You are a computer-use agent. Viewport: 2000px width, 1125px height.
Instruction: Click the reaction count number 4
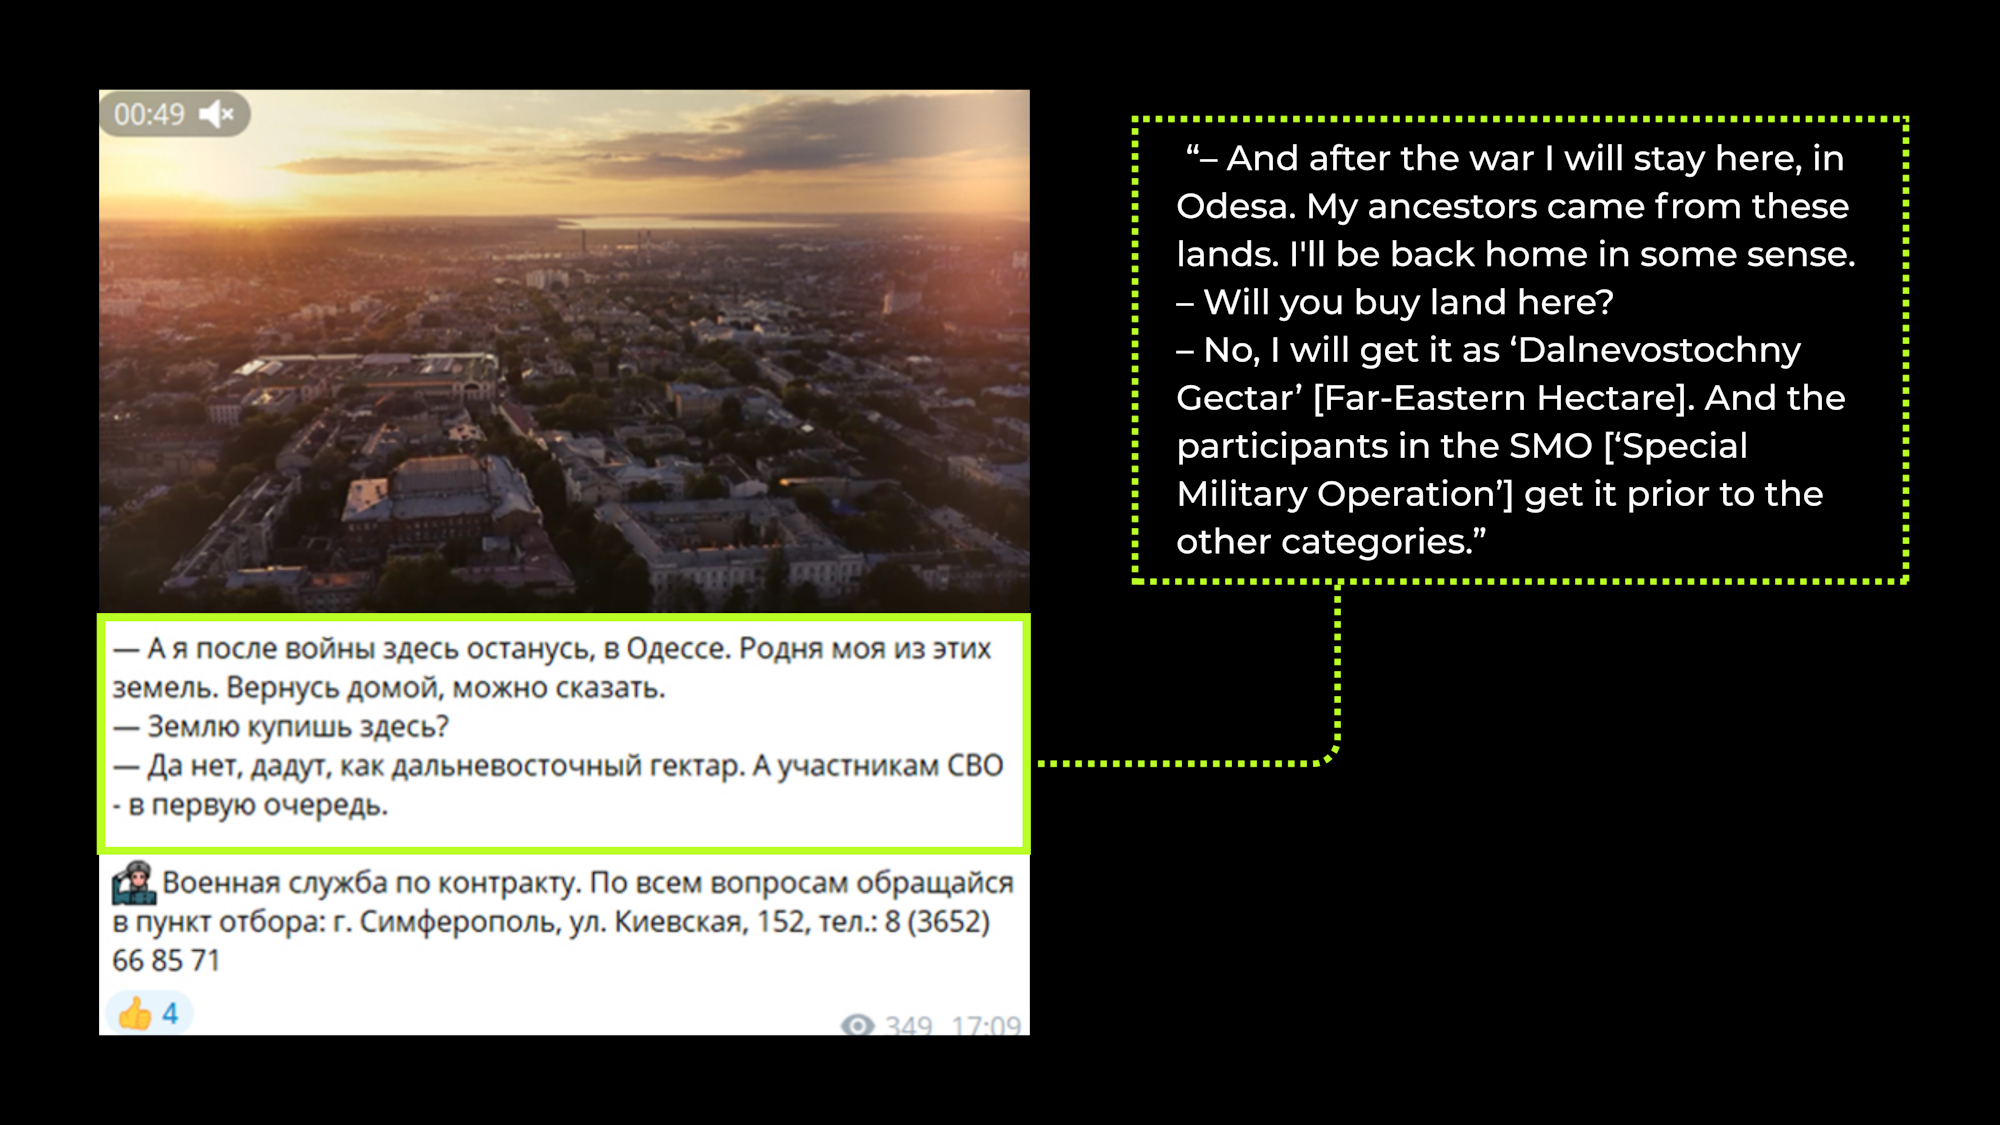tap(171, 1013)
